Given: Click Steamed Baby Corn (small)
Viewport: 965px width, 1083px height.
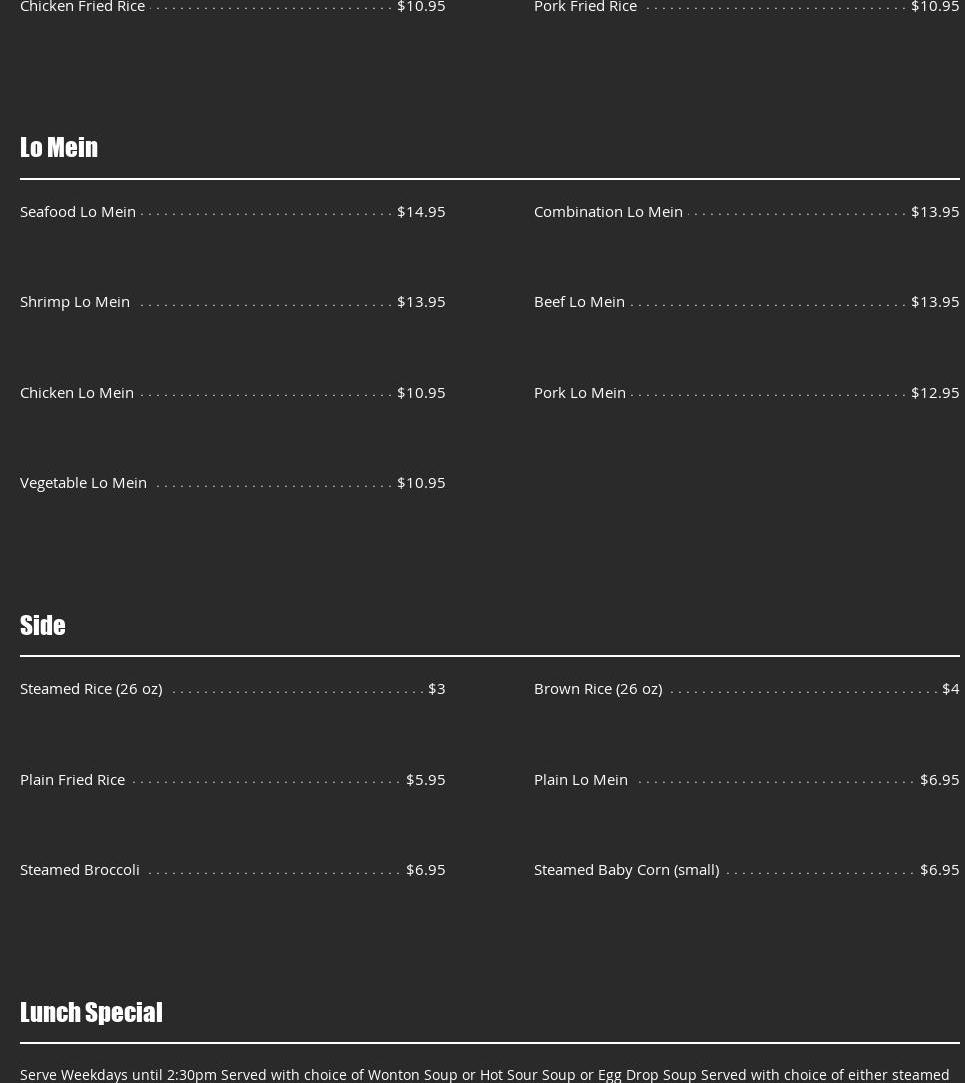Looking at the screenshot, I should point(626,869).
